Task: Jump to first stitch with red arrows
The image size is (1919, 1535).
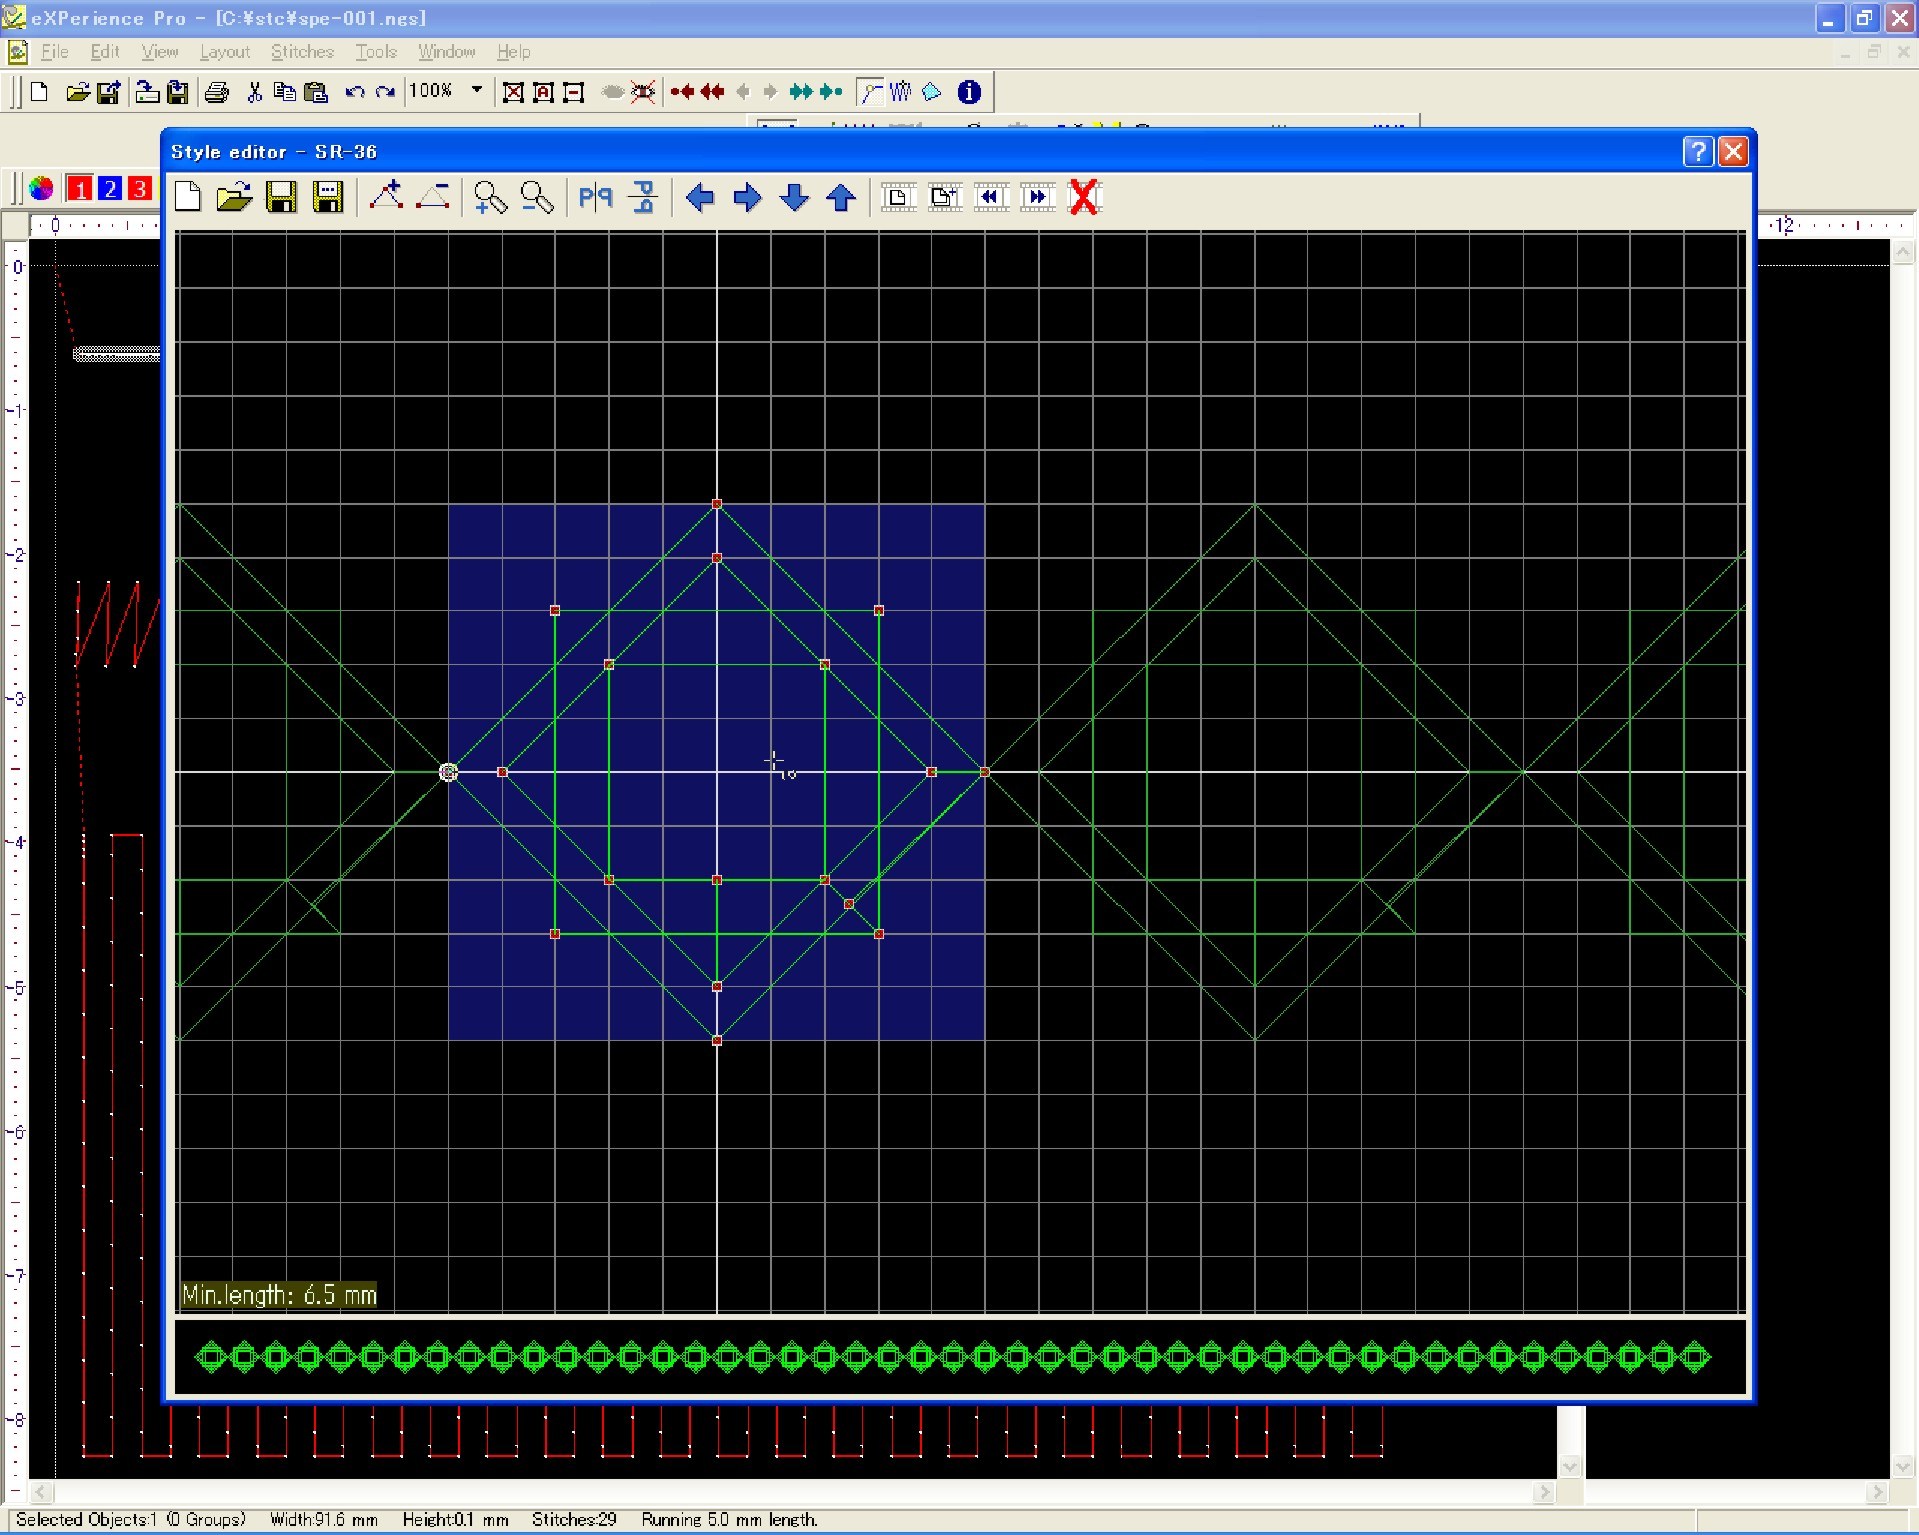Action: pyautogui.click(x=683, y=92)
